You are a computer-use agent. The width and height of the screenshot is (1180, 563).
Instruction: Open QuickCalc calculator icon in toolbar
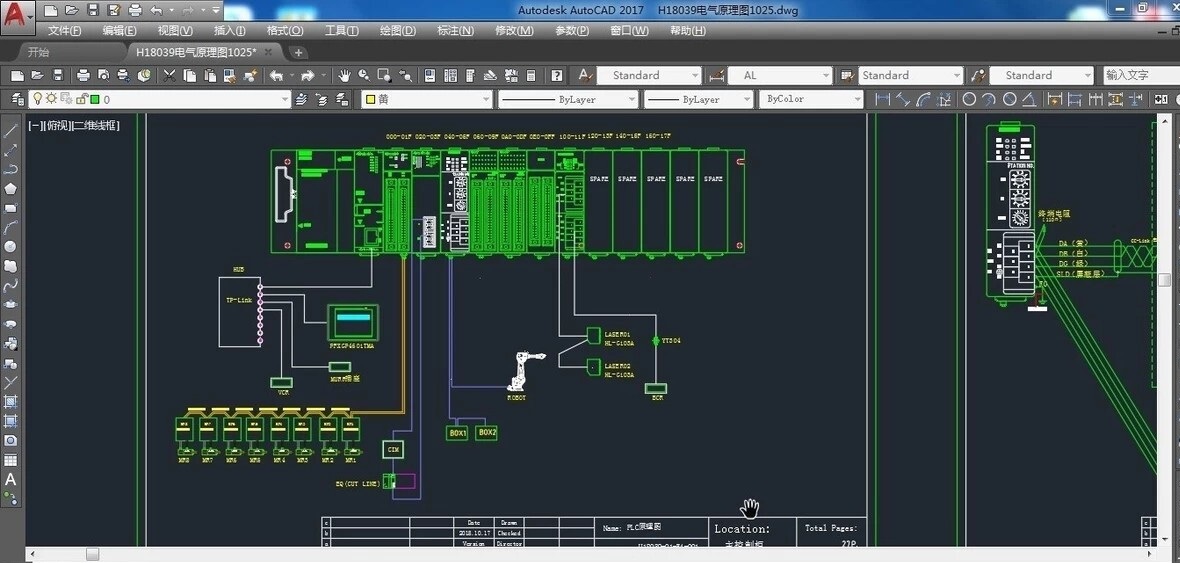(531, 75)
